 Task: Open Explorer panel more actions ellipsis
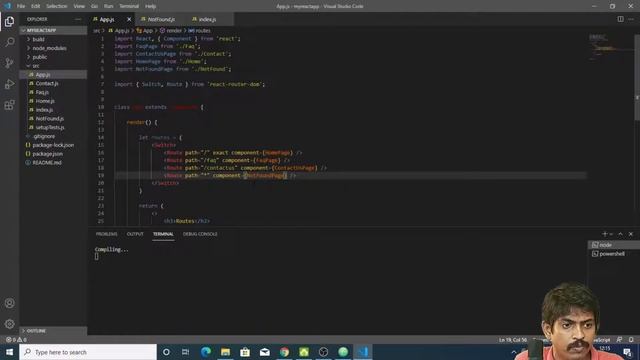click(x=78, y=19)
